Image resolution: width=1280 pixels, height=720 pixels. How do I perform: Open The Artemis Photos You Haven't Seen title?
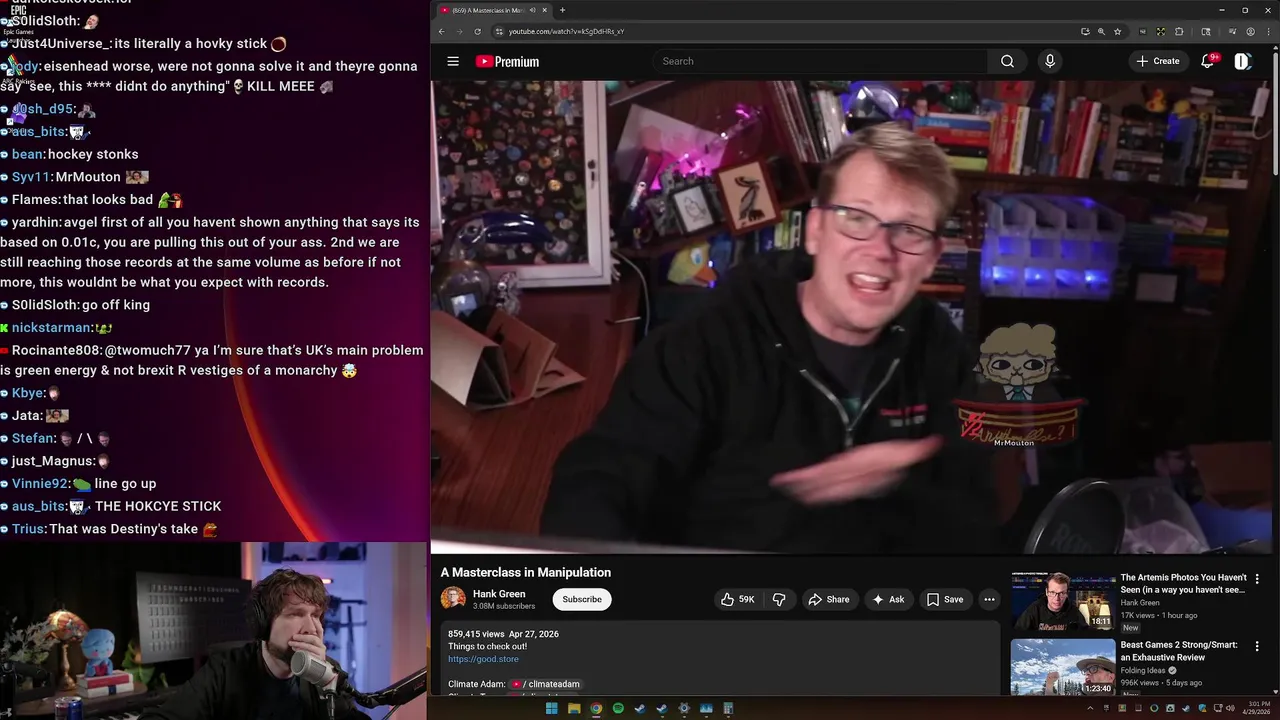tap(1183, 583)
